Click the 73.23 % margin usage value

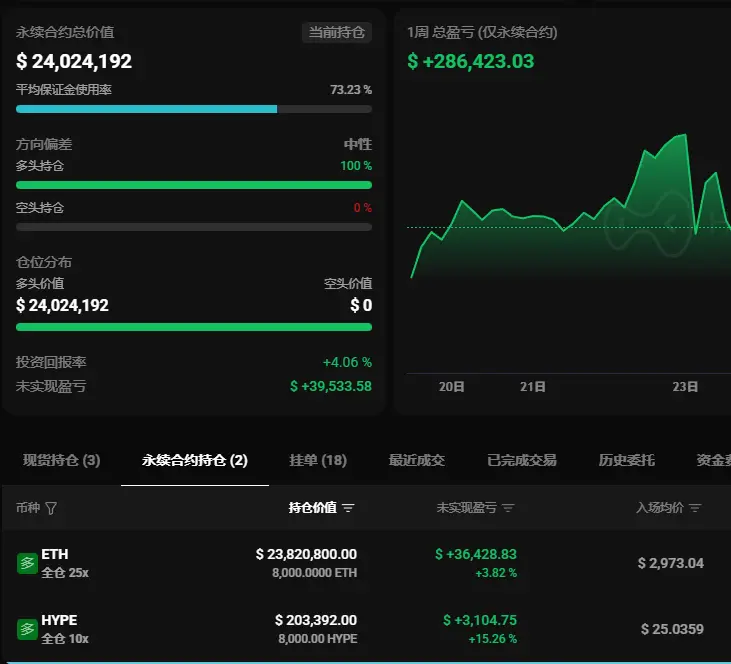(x=351, y=90)
